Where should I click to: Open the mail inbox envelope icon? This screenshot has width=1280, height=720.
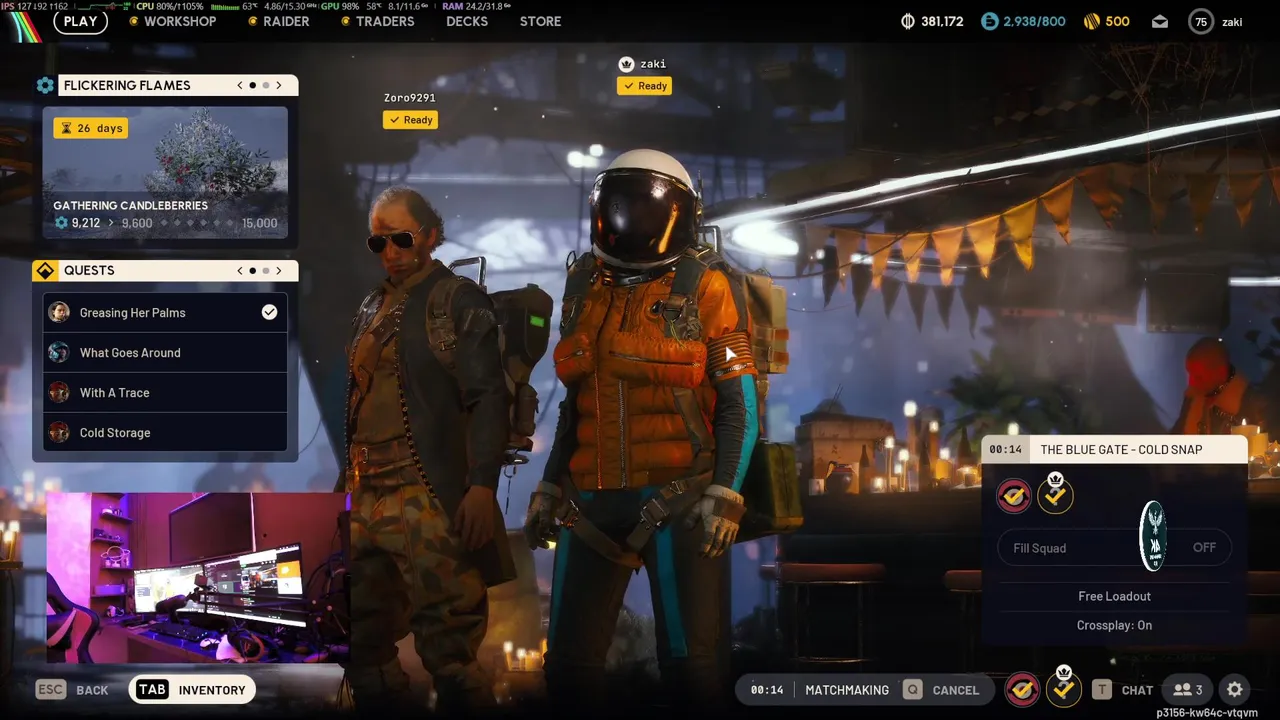[x=1160, y=21]
